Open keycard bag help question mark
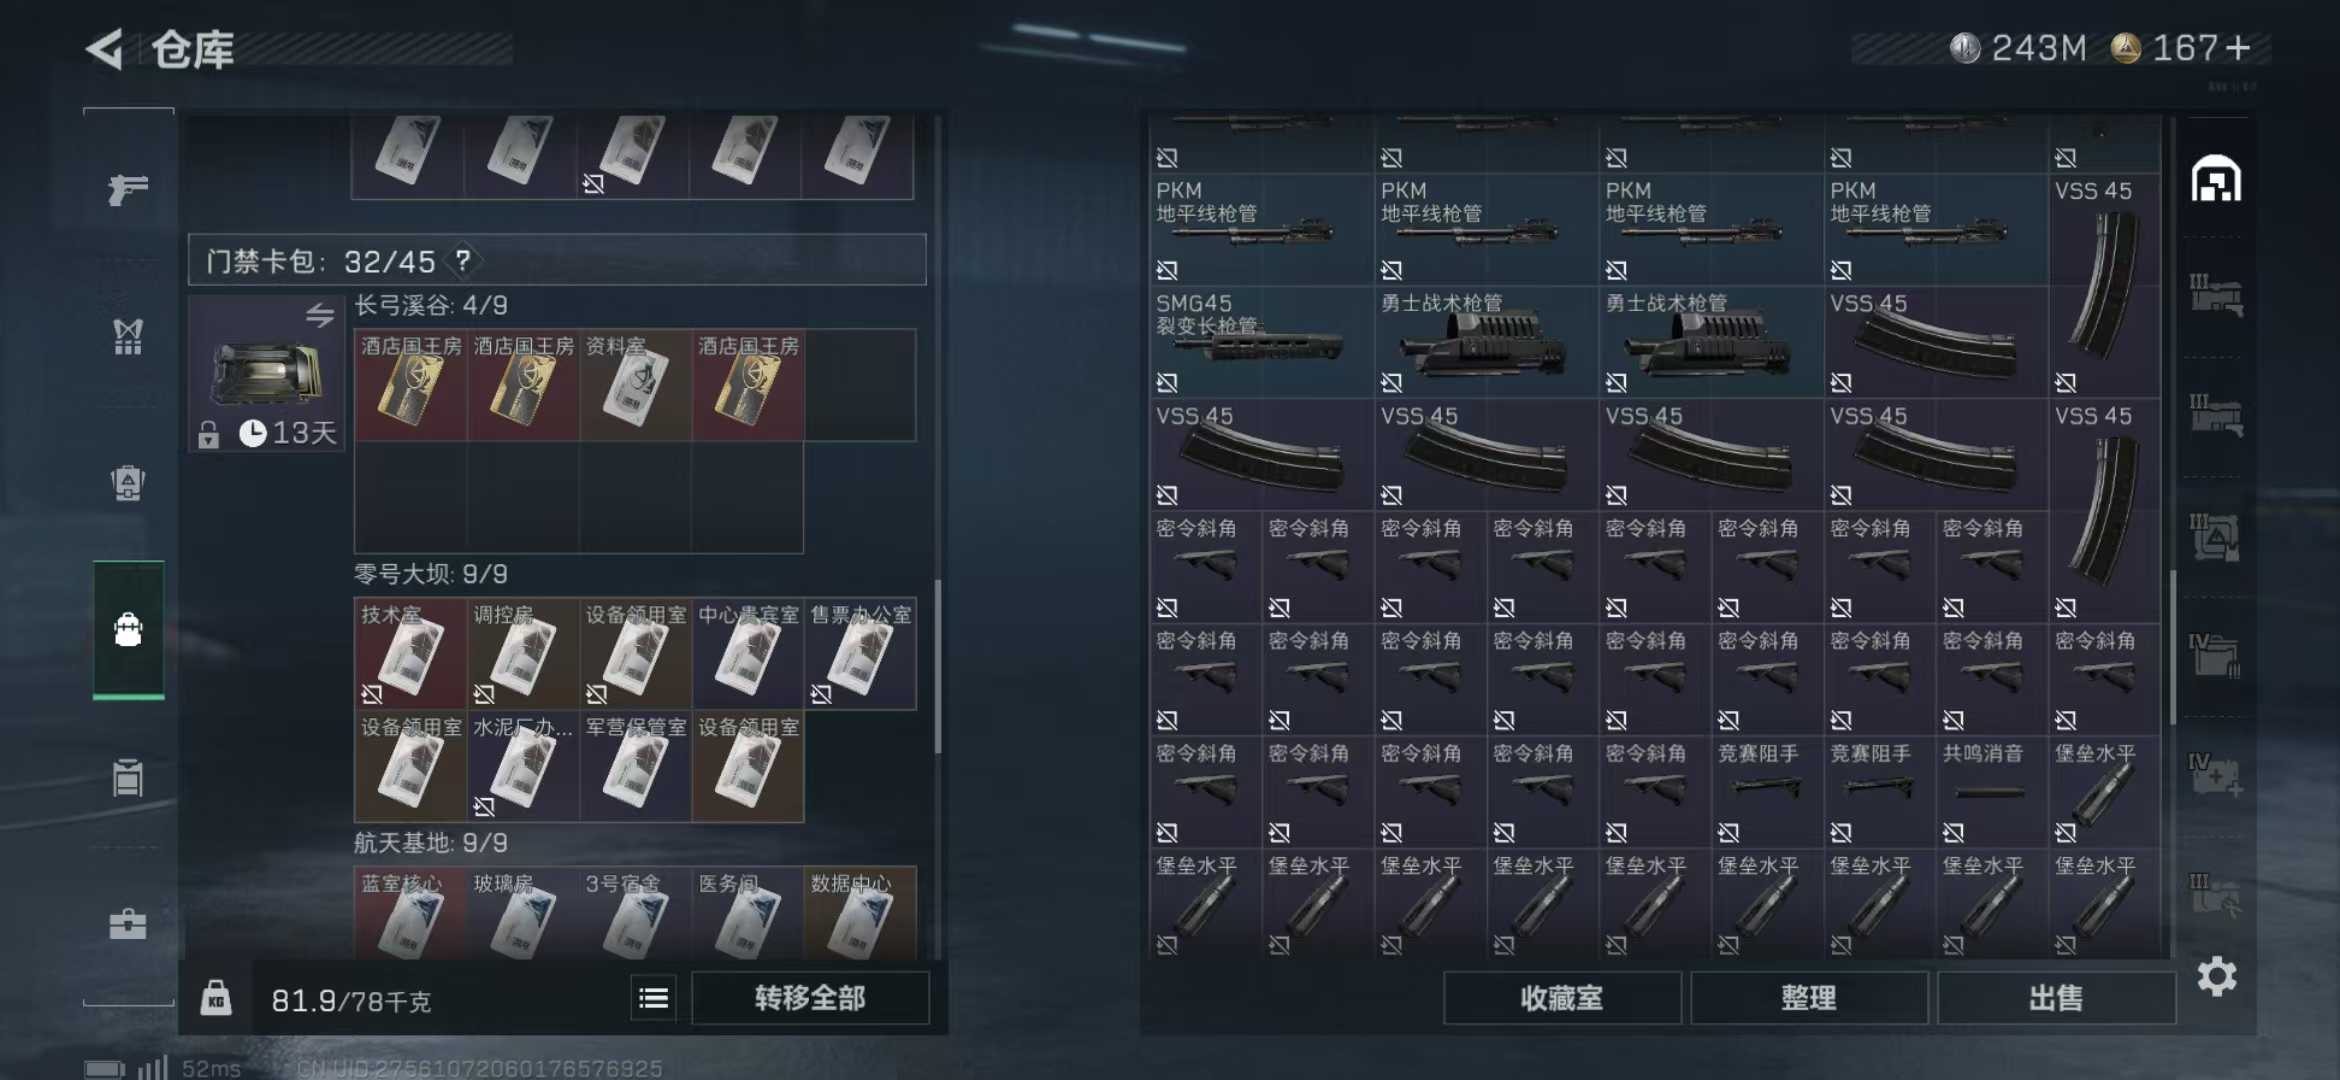 coord(463,261)
